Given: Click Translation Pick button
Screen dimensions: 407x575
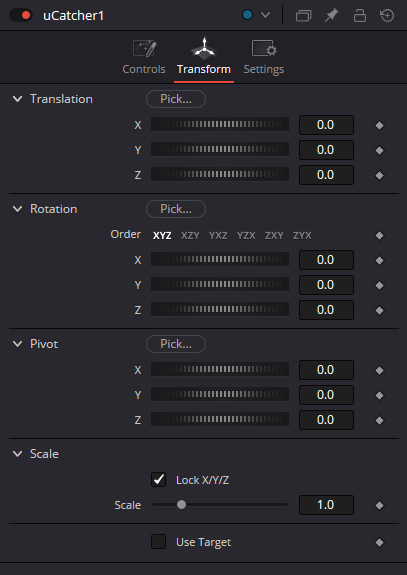Looking at the screenshot, I should click(176, 99).
